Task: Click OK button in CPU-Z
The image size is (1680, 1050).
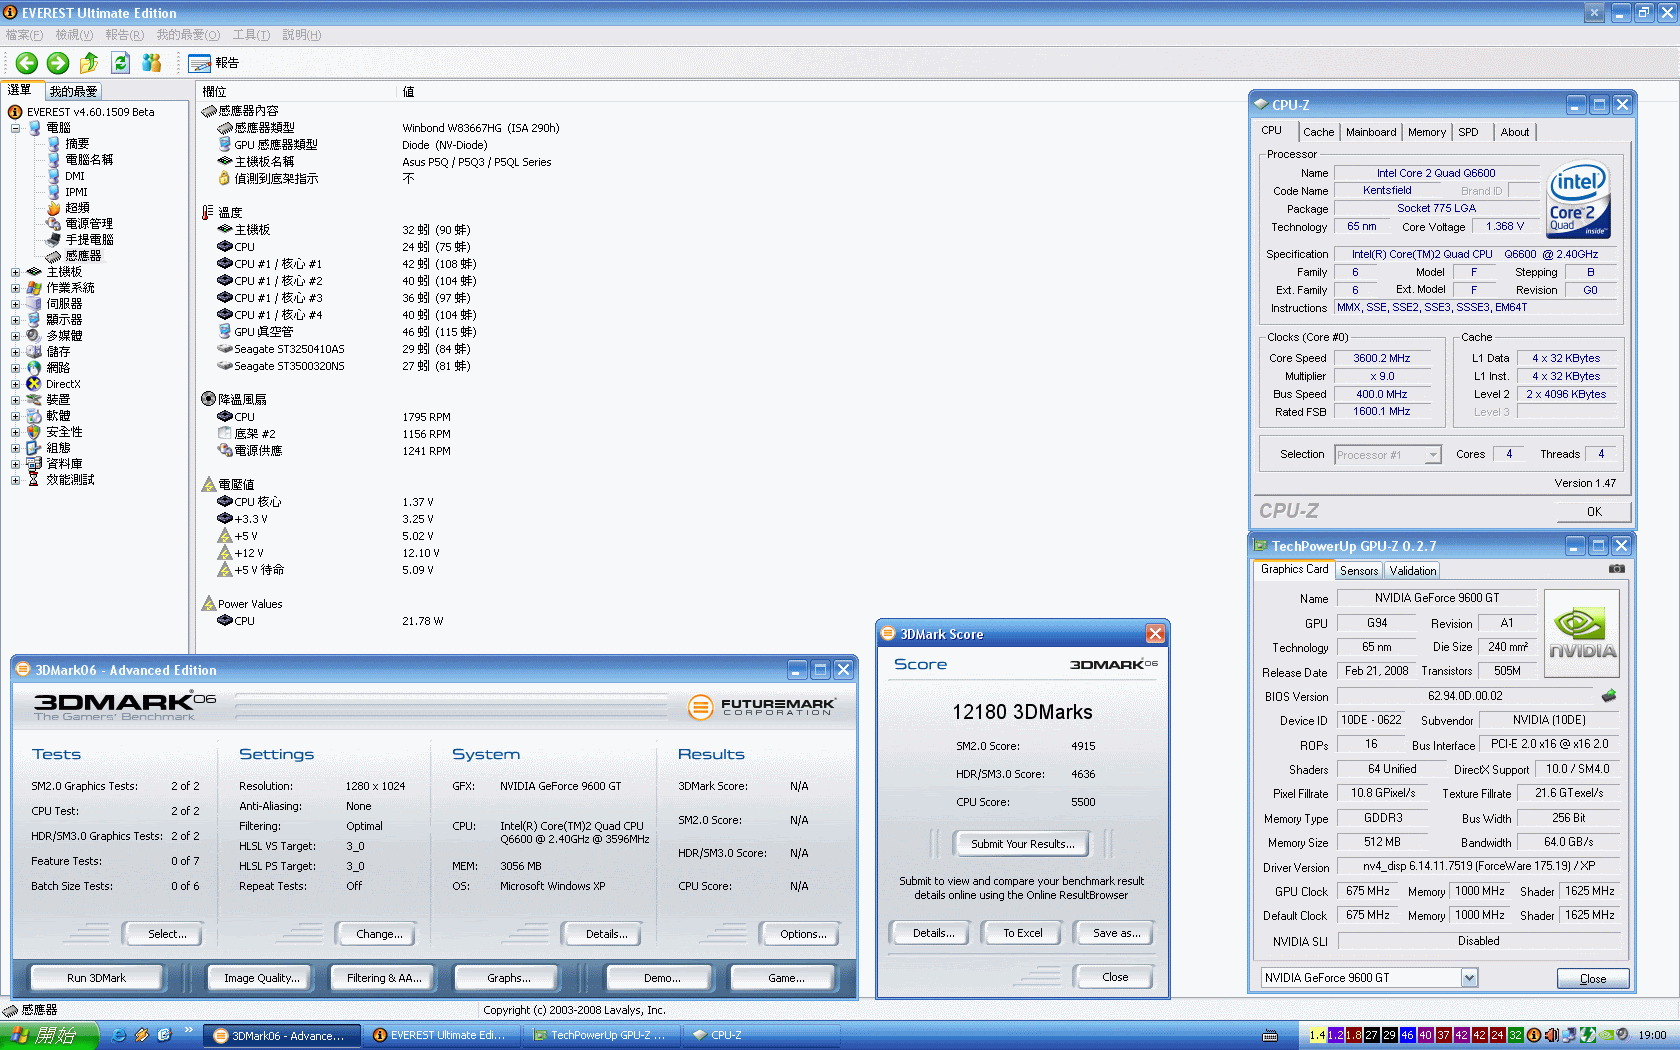Action: [x=1594, y=511]
